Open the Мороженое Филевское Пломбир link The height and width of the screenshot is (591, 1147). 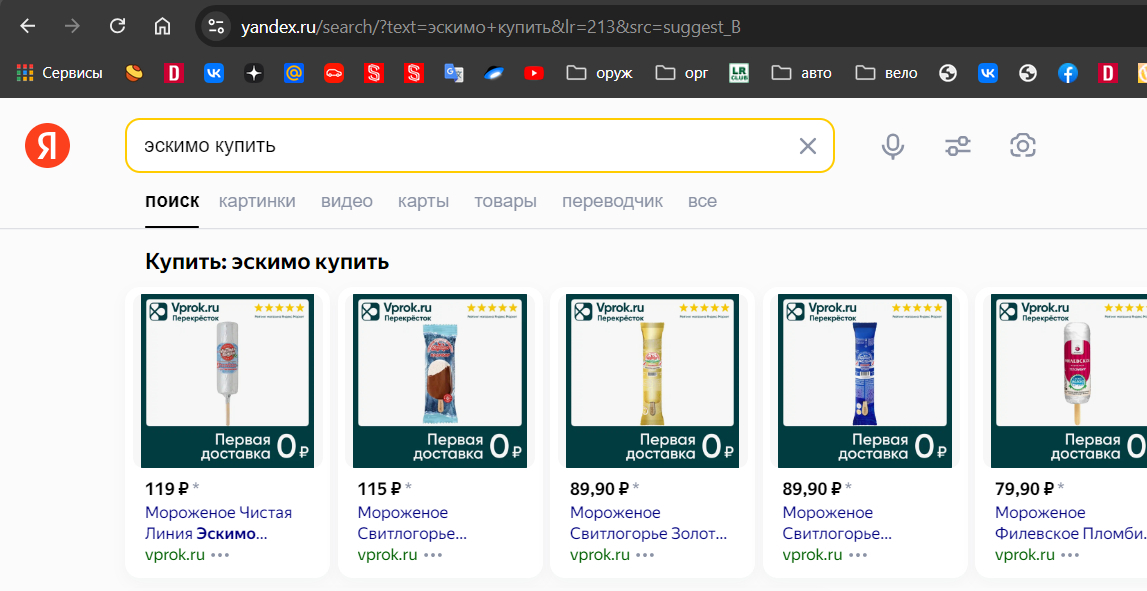1069,522
